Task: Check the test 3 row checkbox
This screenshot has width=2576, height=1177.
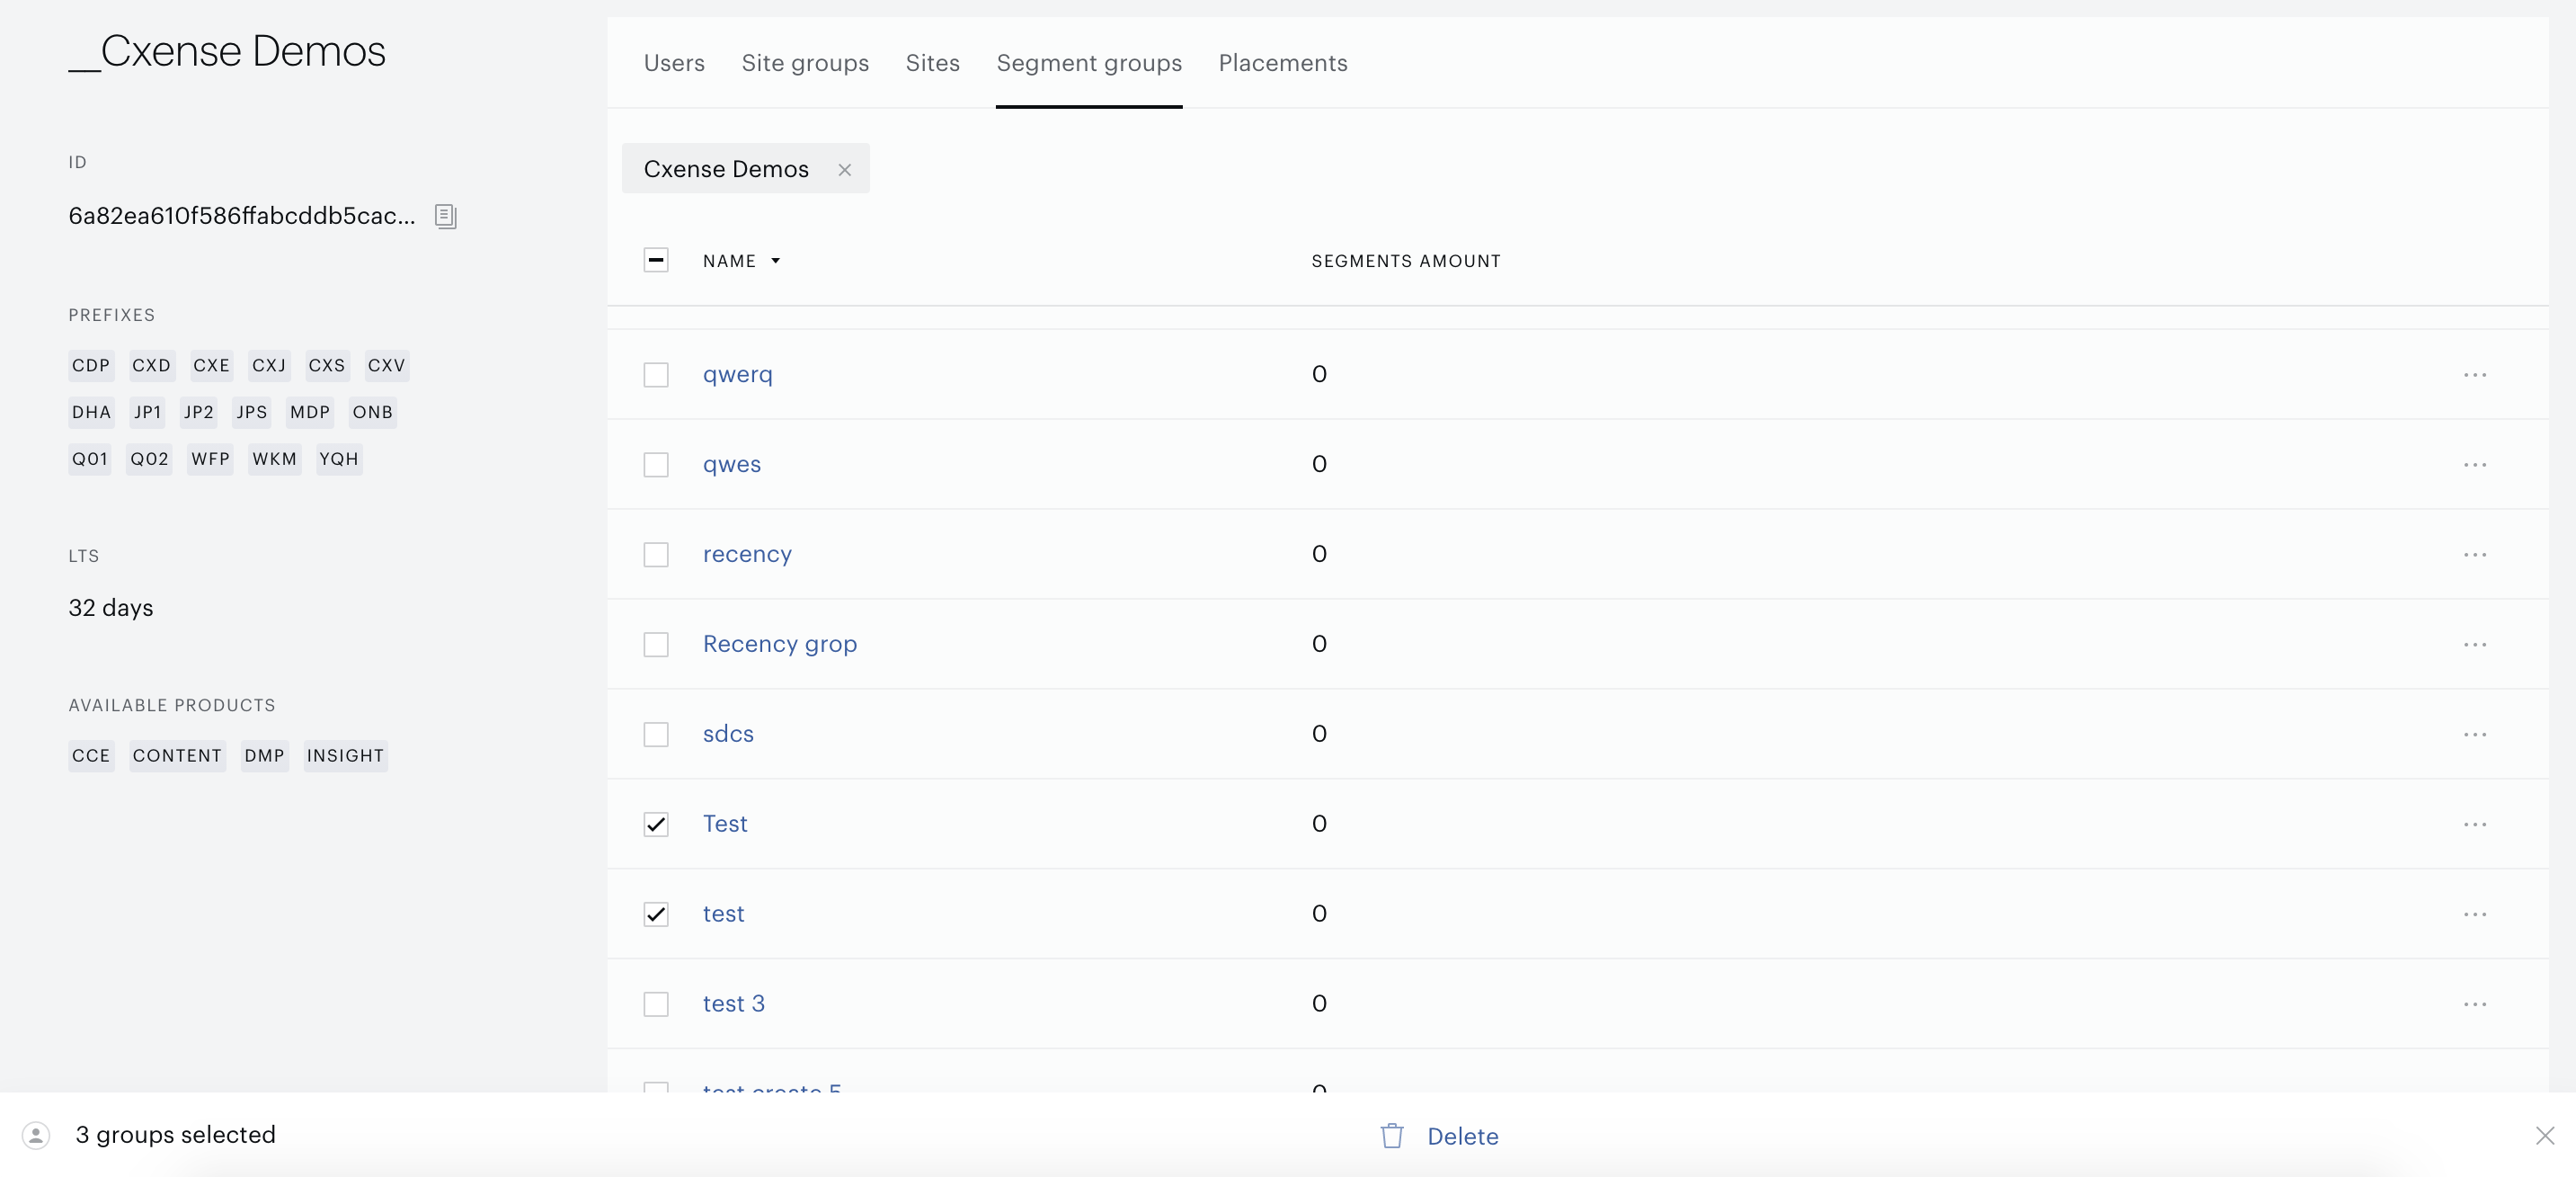Action: [656, 1005]
